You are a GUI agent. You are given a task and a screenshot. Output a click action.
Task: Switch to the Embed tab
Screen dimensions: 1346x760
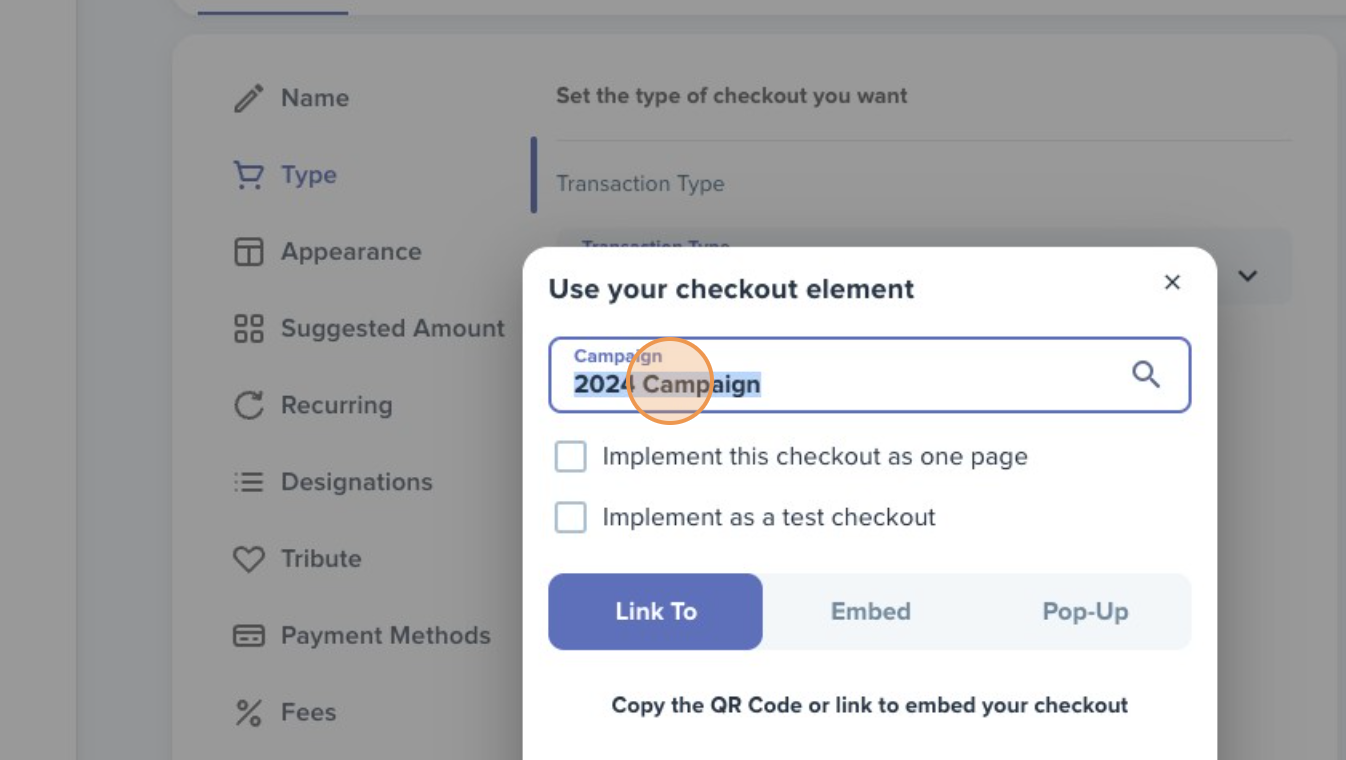click(870, 611)
